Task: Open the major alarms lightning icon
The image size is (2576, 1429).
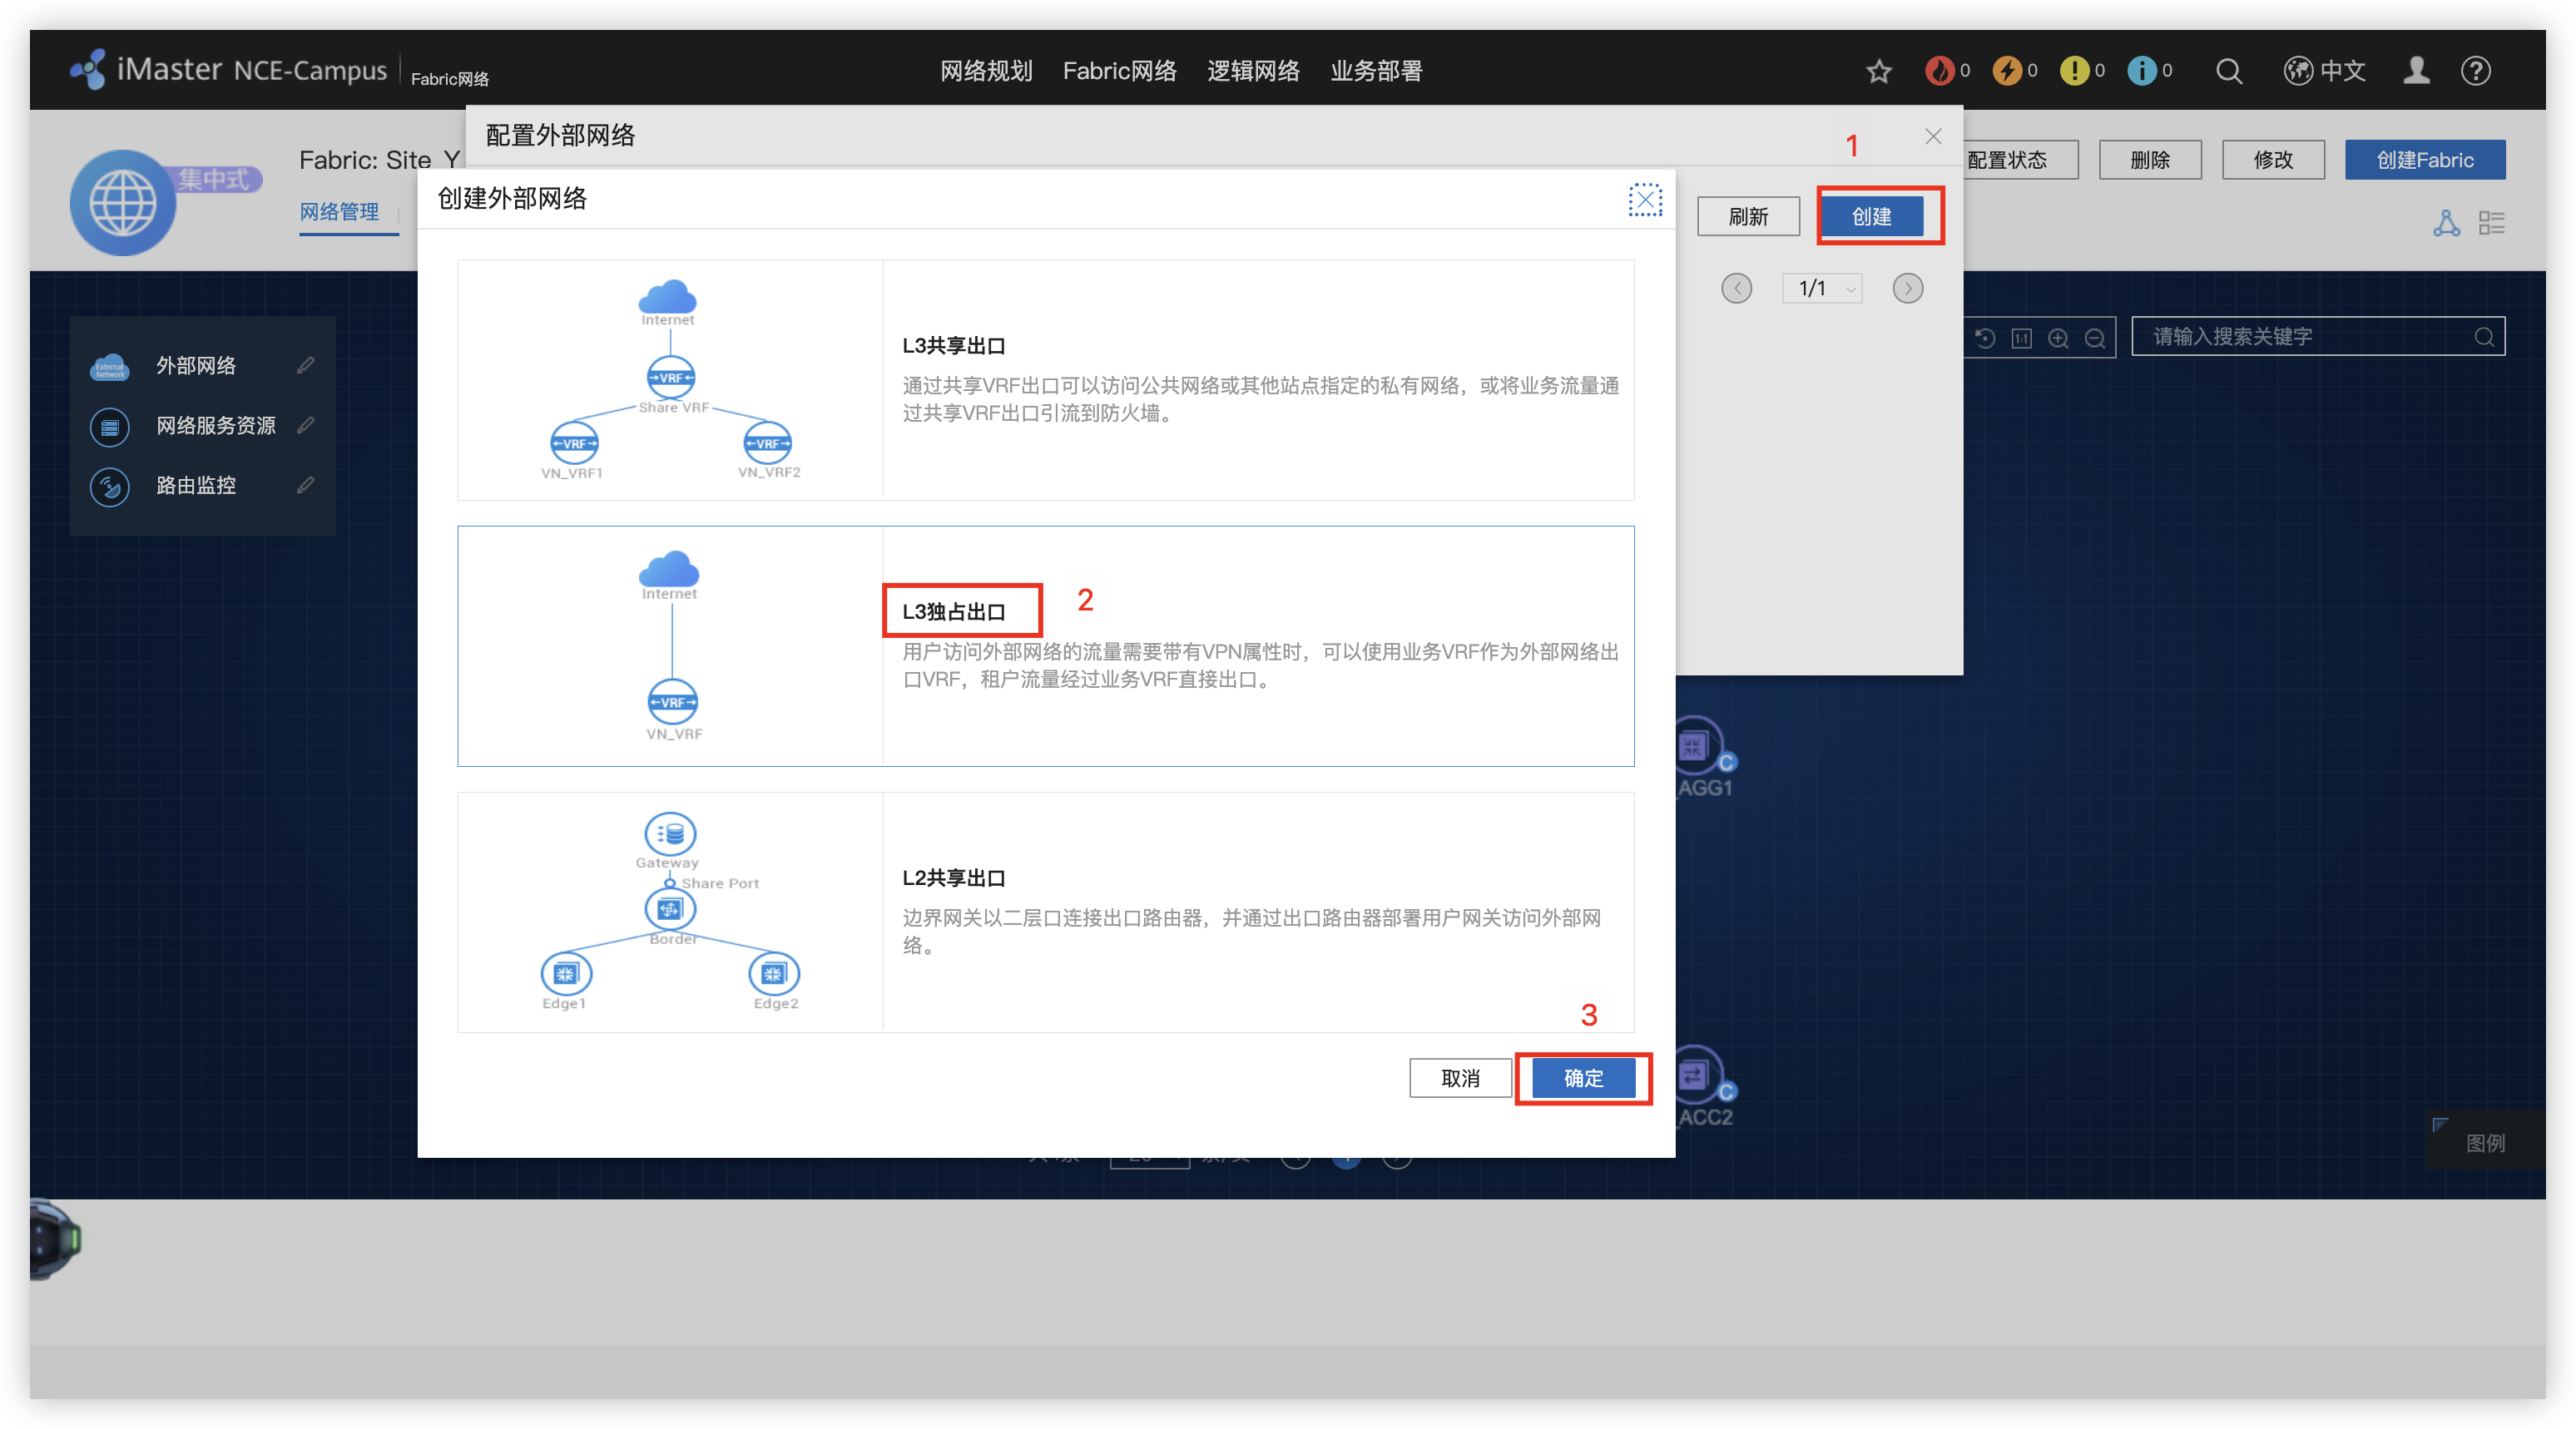Action: click(x=2006, y=71)
